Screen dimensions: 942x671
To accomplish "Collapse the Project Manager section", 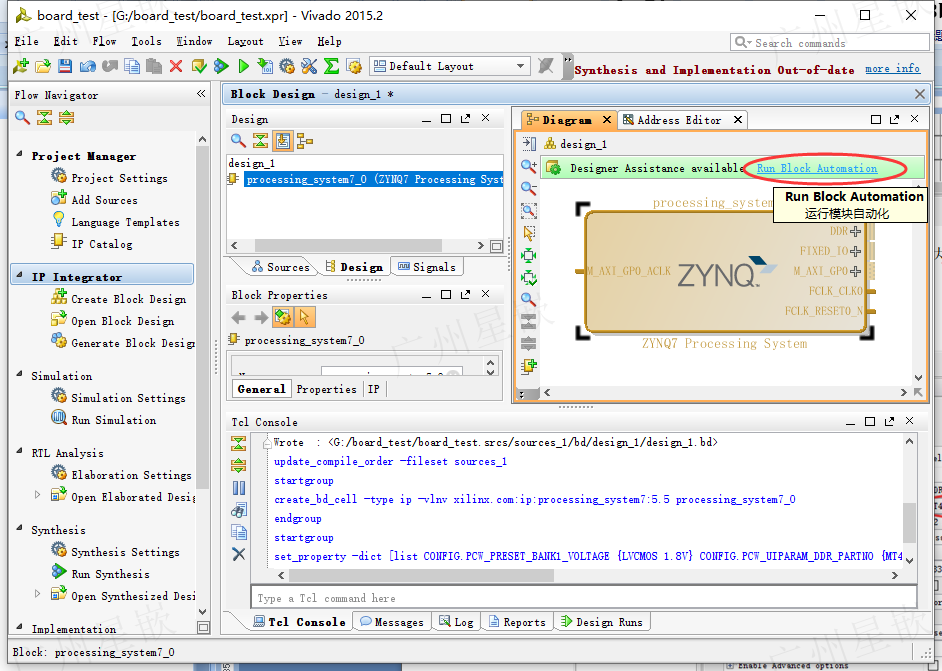I will pyautogui.click(x=19, y=154).
